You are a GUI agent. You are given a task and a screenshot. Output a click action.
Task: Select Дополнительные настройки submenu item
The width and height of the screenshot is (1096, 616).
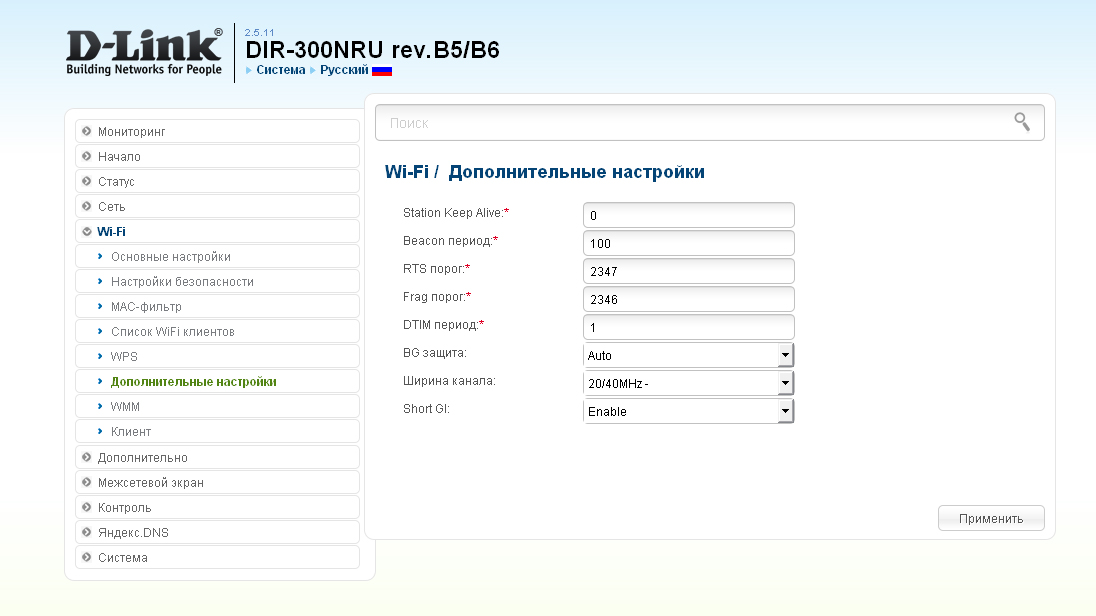(217, 382)
